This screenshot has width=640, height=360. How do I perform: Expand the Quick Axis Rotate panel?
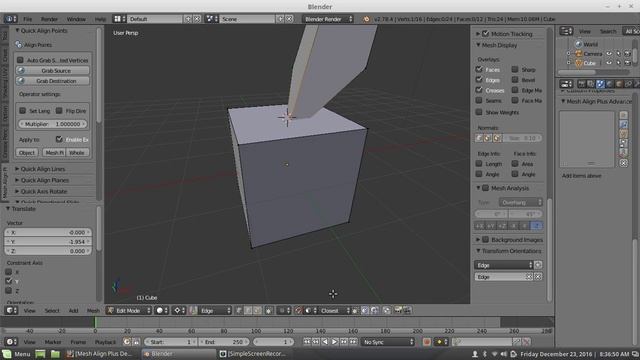(17, 191)
